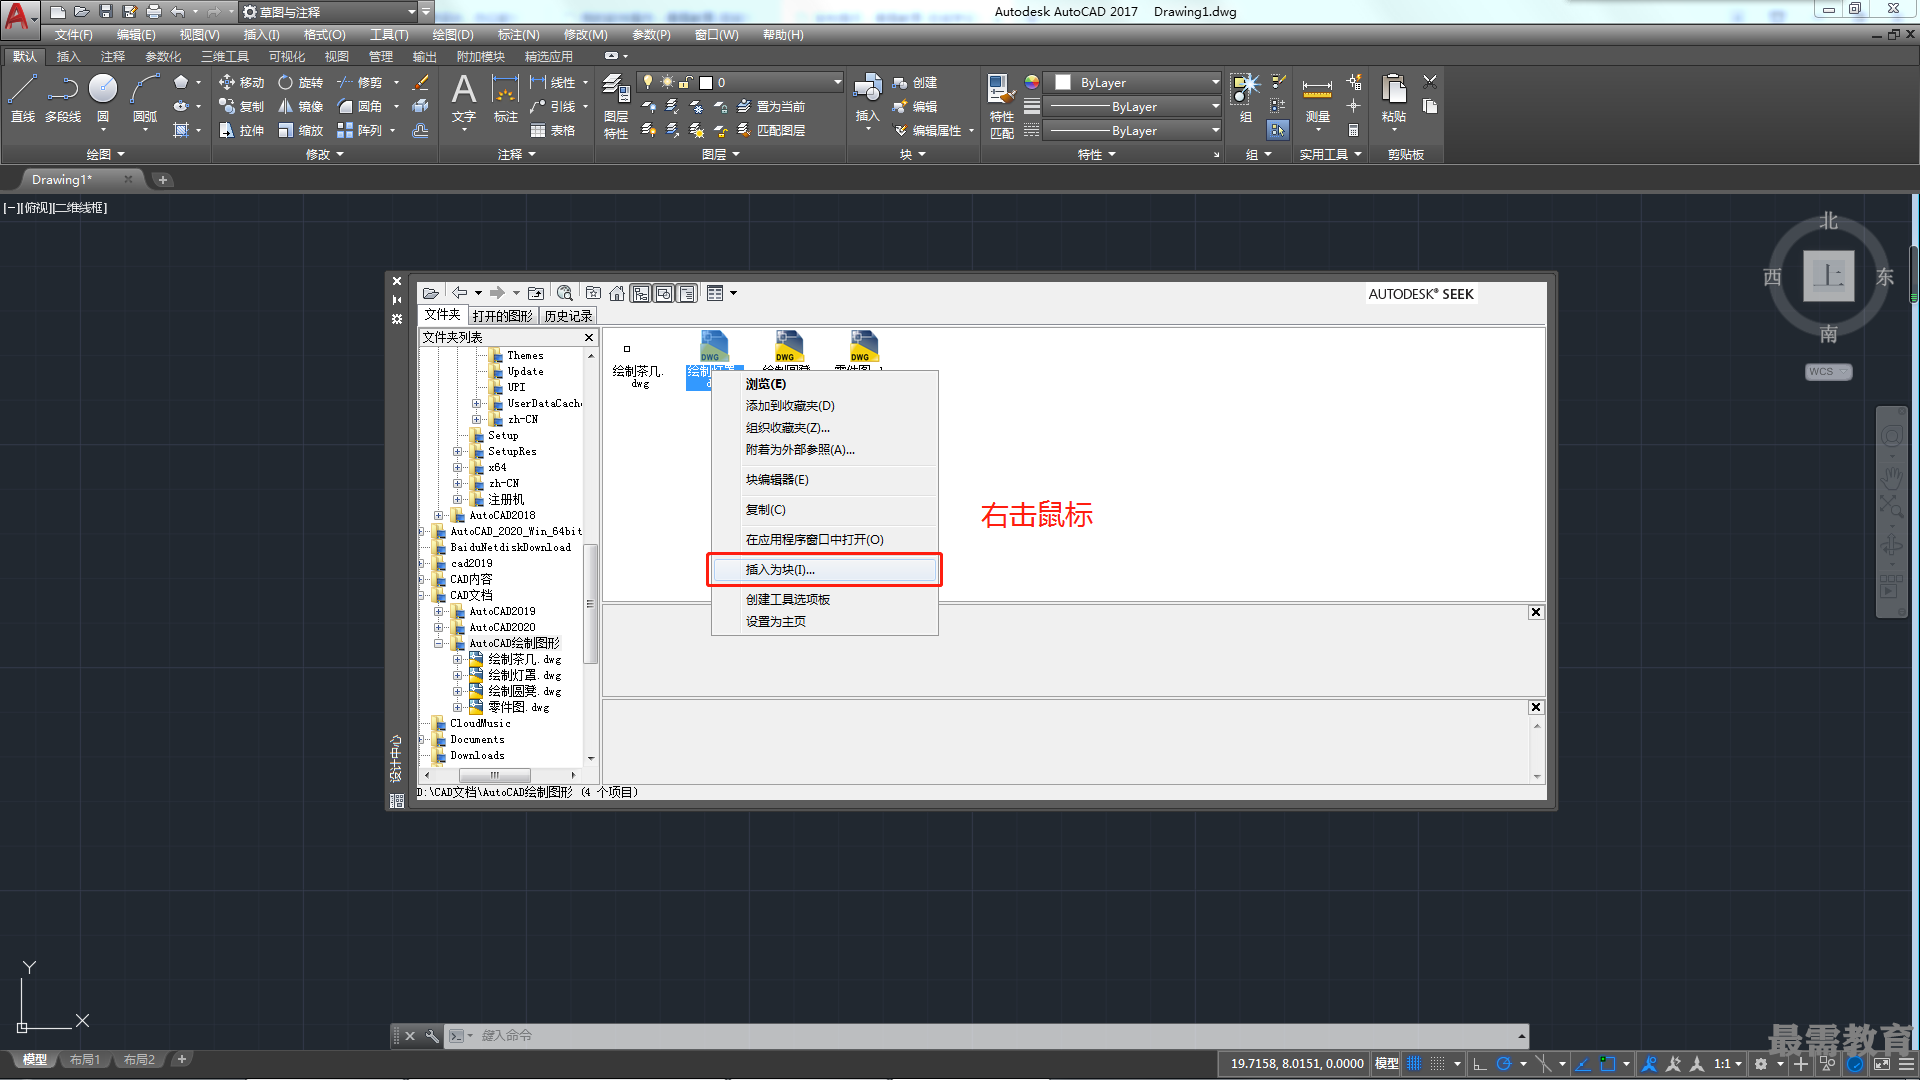The height and width of the screenshot is (1080, 1920).
Task: Toggle ortho mode in status bar
Action: click(1480, 1064)
